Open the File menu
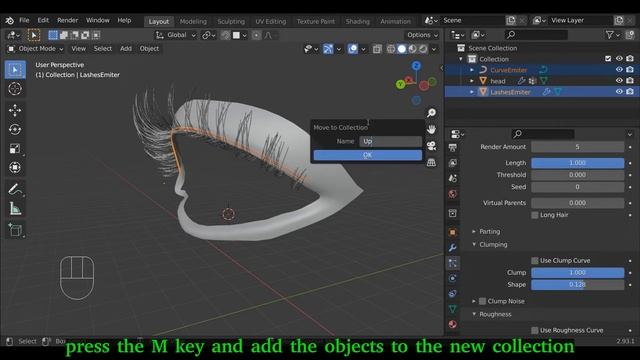Viewport: 640px width, 360px height. [24, 20]
